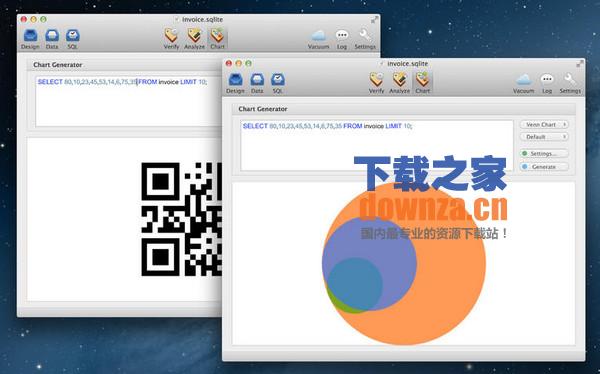
Task: Click Vacuum cloud icon in the back window
Action: coord(318,39)
